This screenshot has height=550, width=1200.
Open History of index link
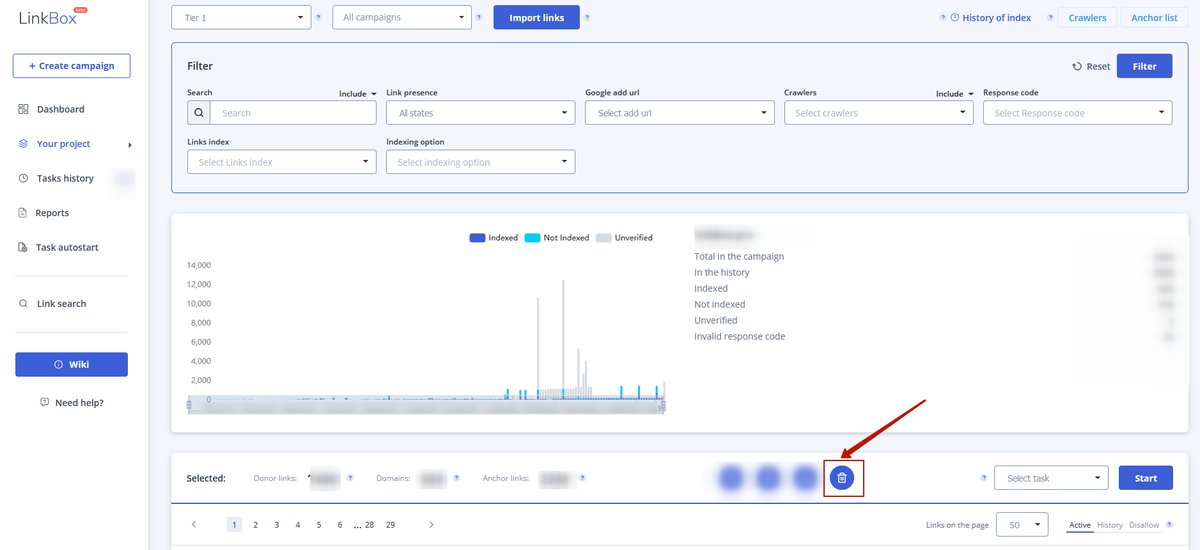(x=991, y=17)
